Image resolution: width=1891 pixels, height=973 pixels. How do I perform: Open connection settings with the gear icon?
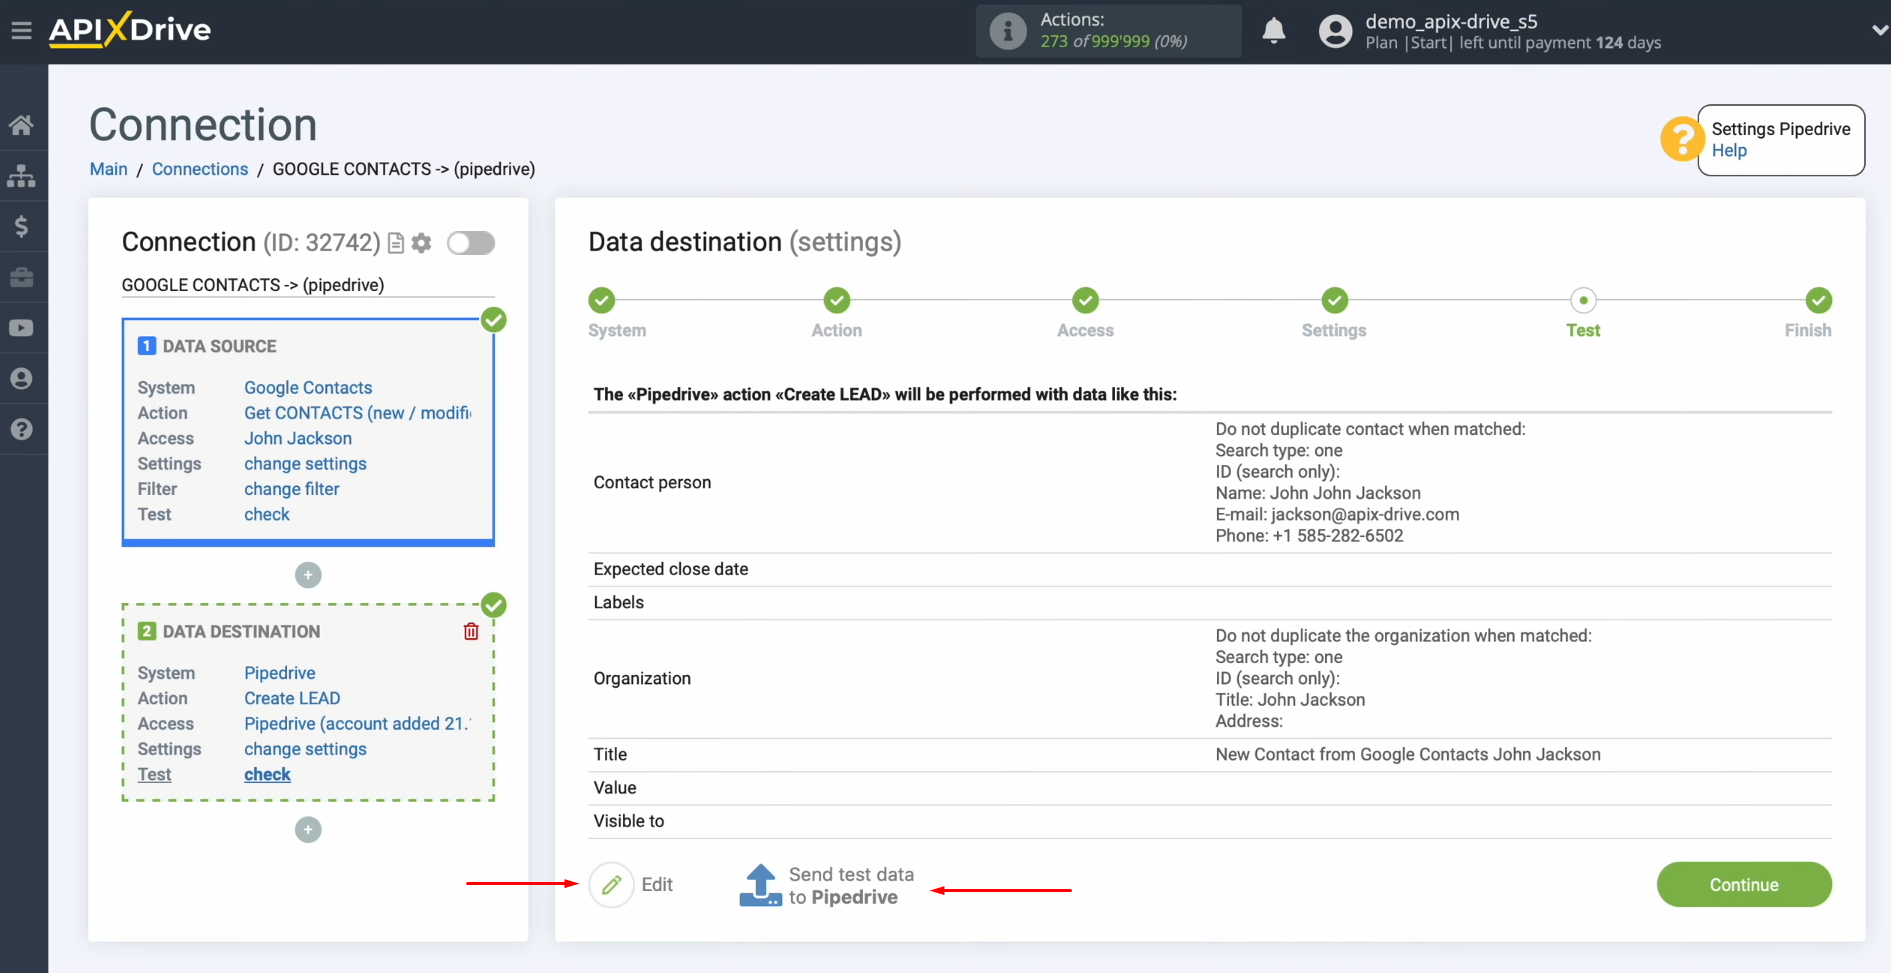click(421, 243)
